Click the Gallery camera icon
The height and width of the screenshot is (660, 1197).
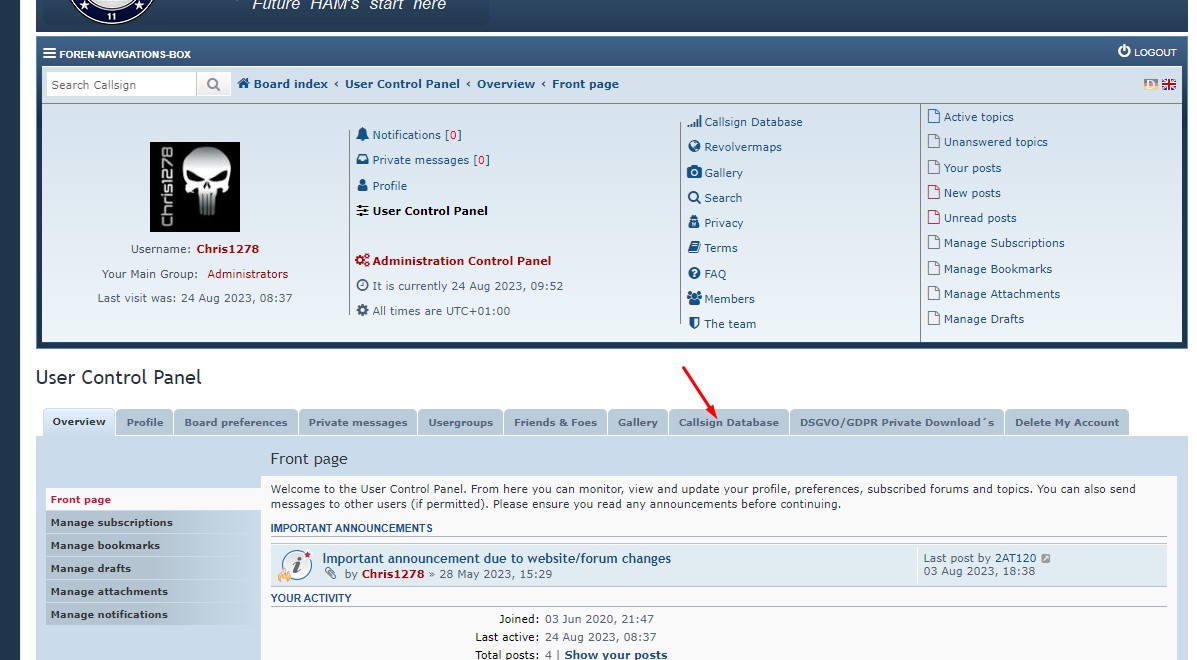pyautogui.click(x=694, y=172)
